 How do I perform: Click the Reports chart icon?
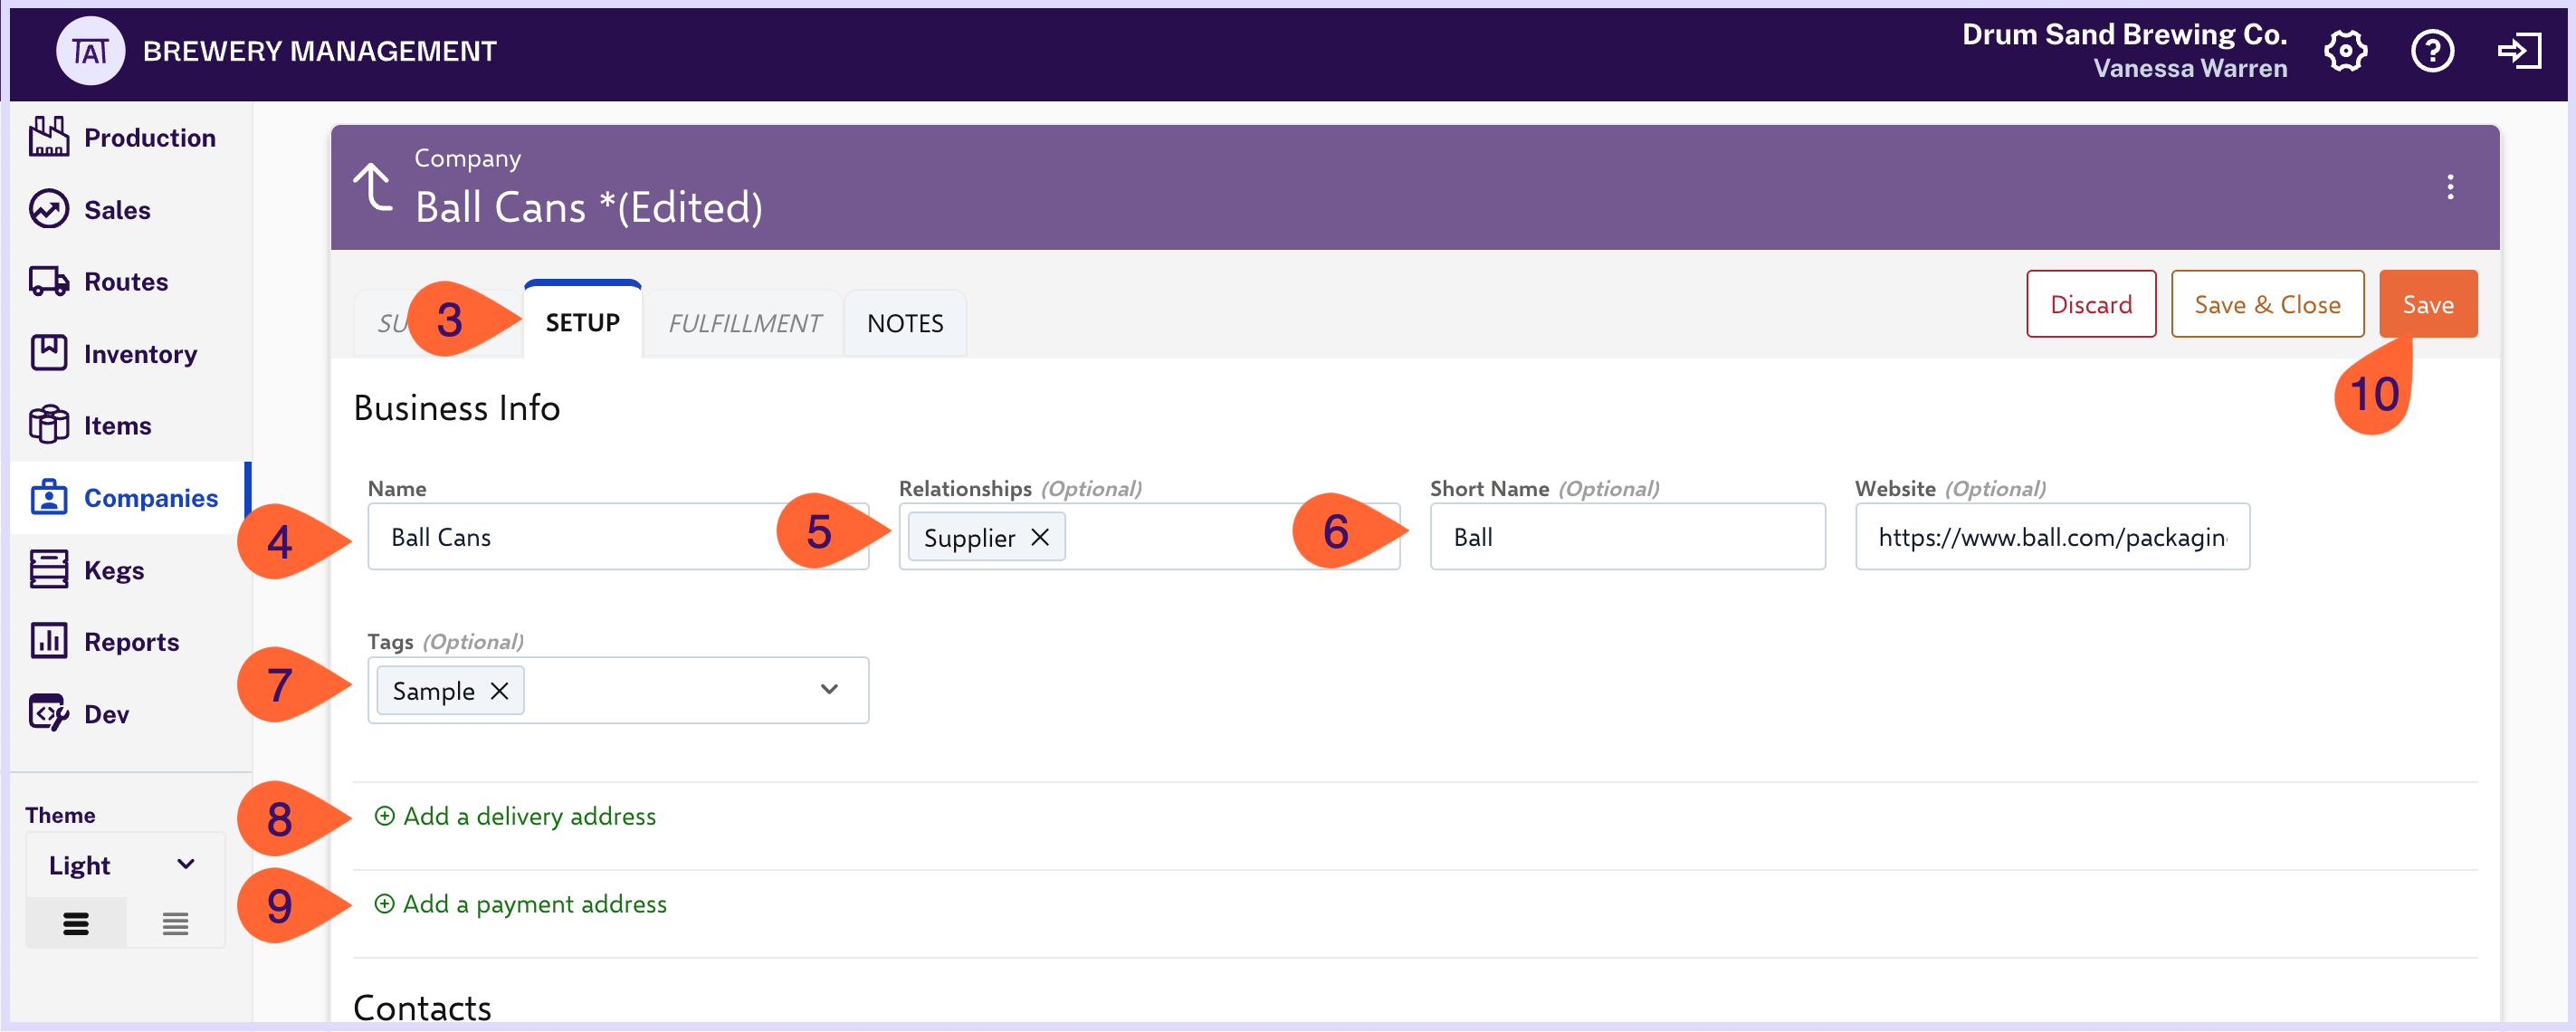[x=48, y=641]
